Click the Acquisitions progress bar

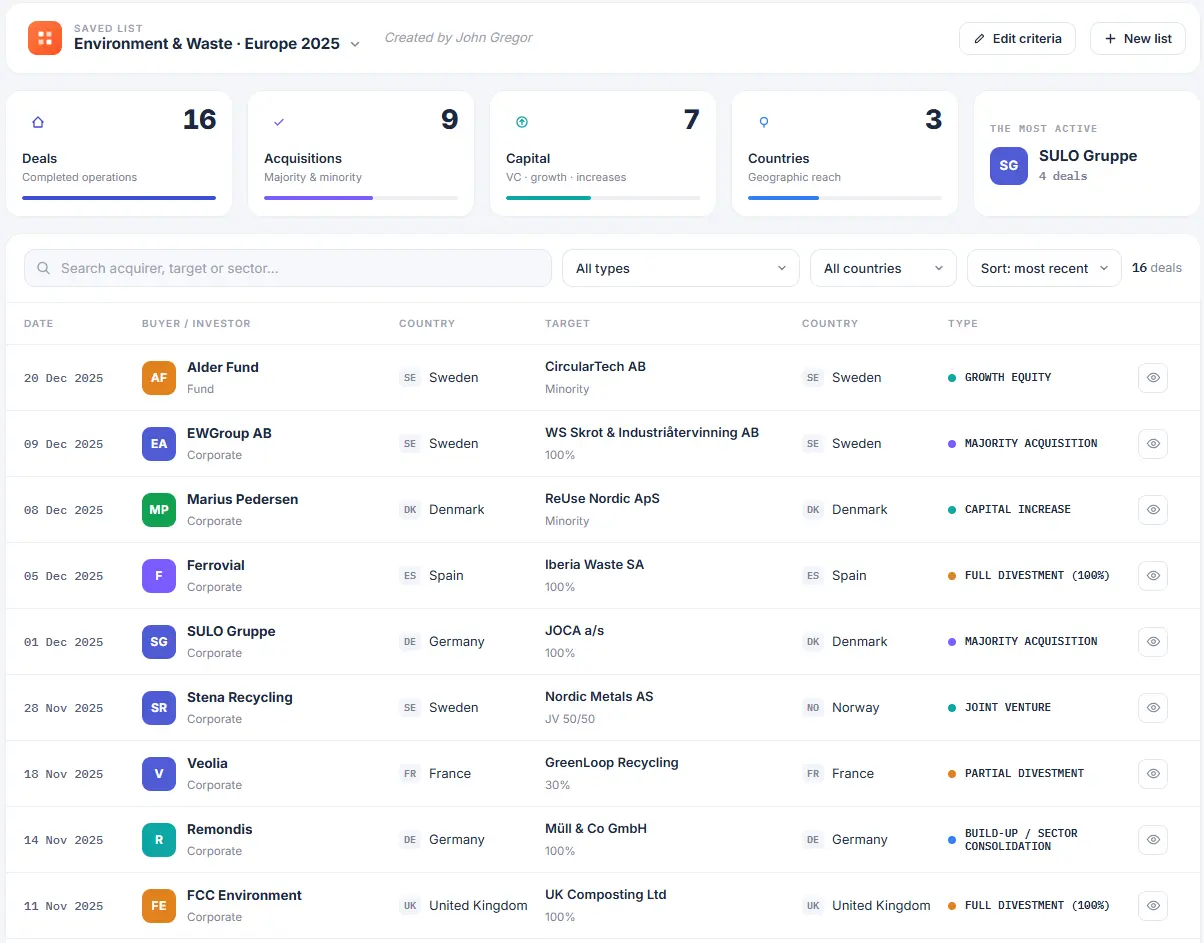click(x=361, y=198)
